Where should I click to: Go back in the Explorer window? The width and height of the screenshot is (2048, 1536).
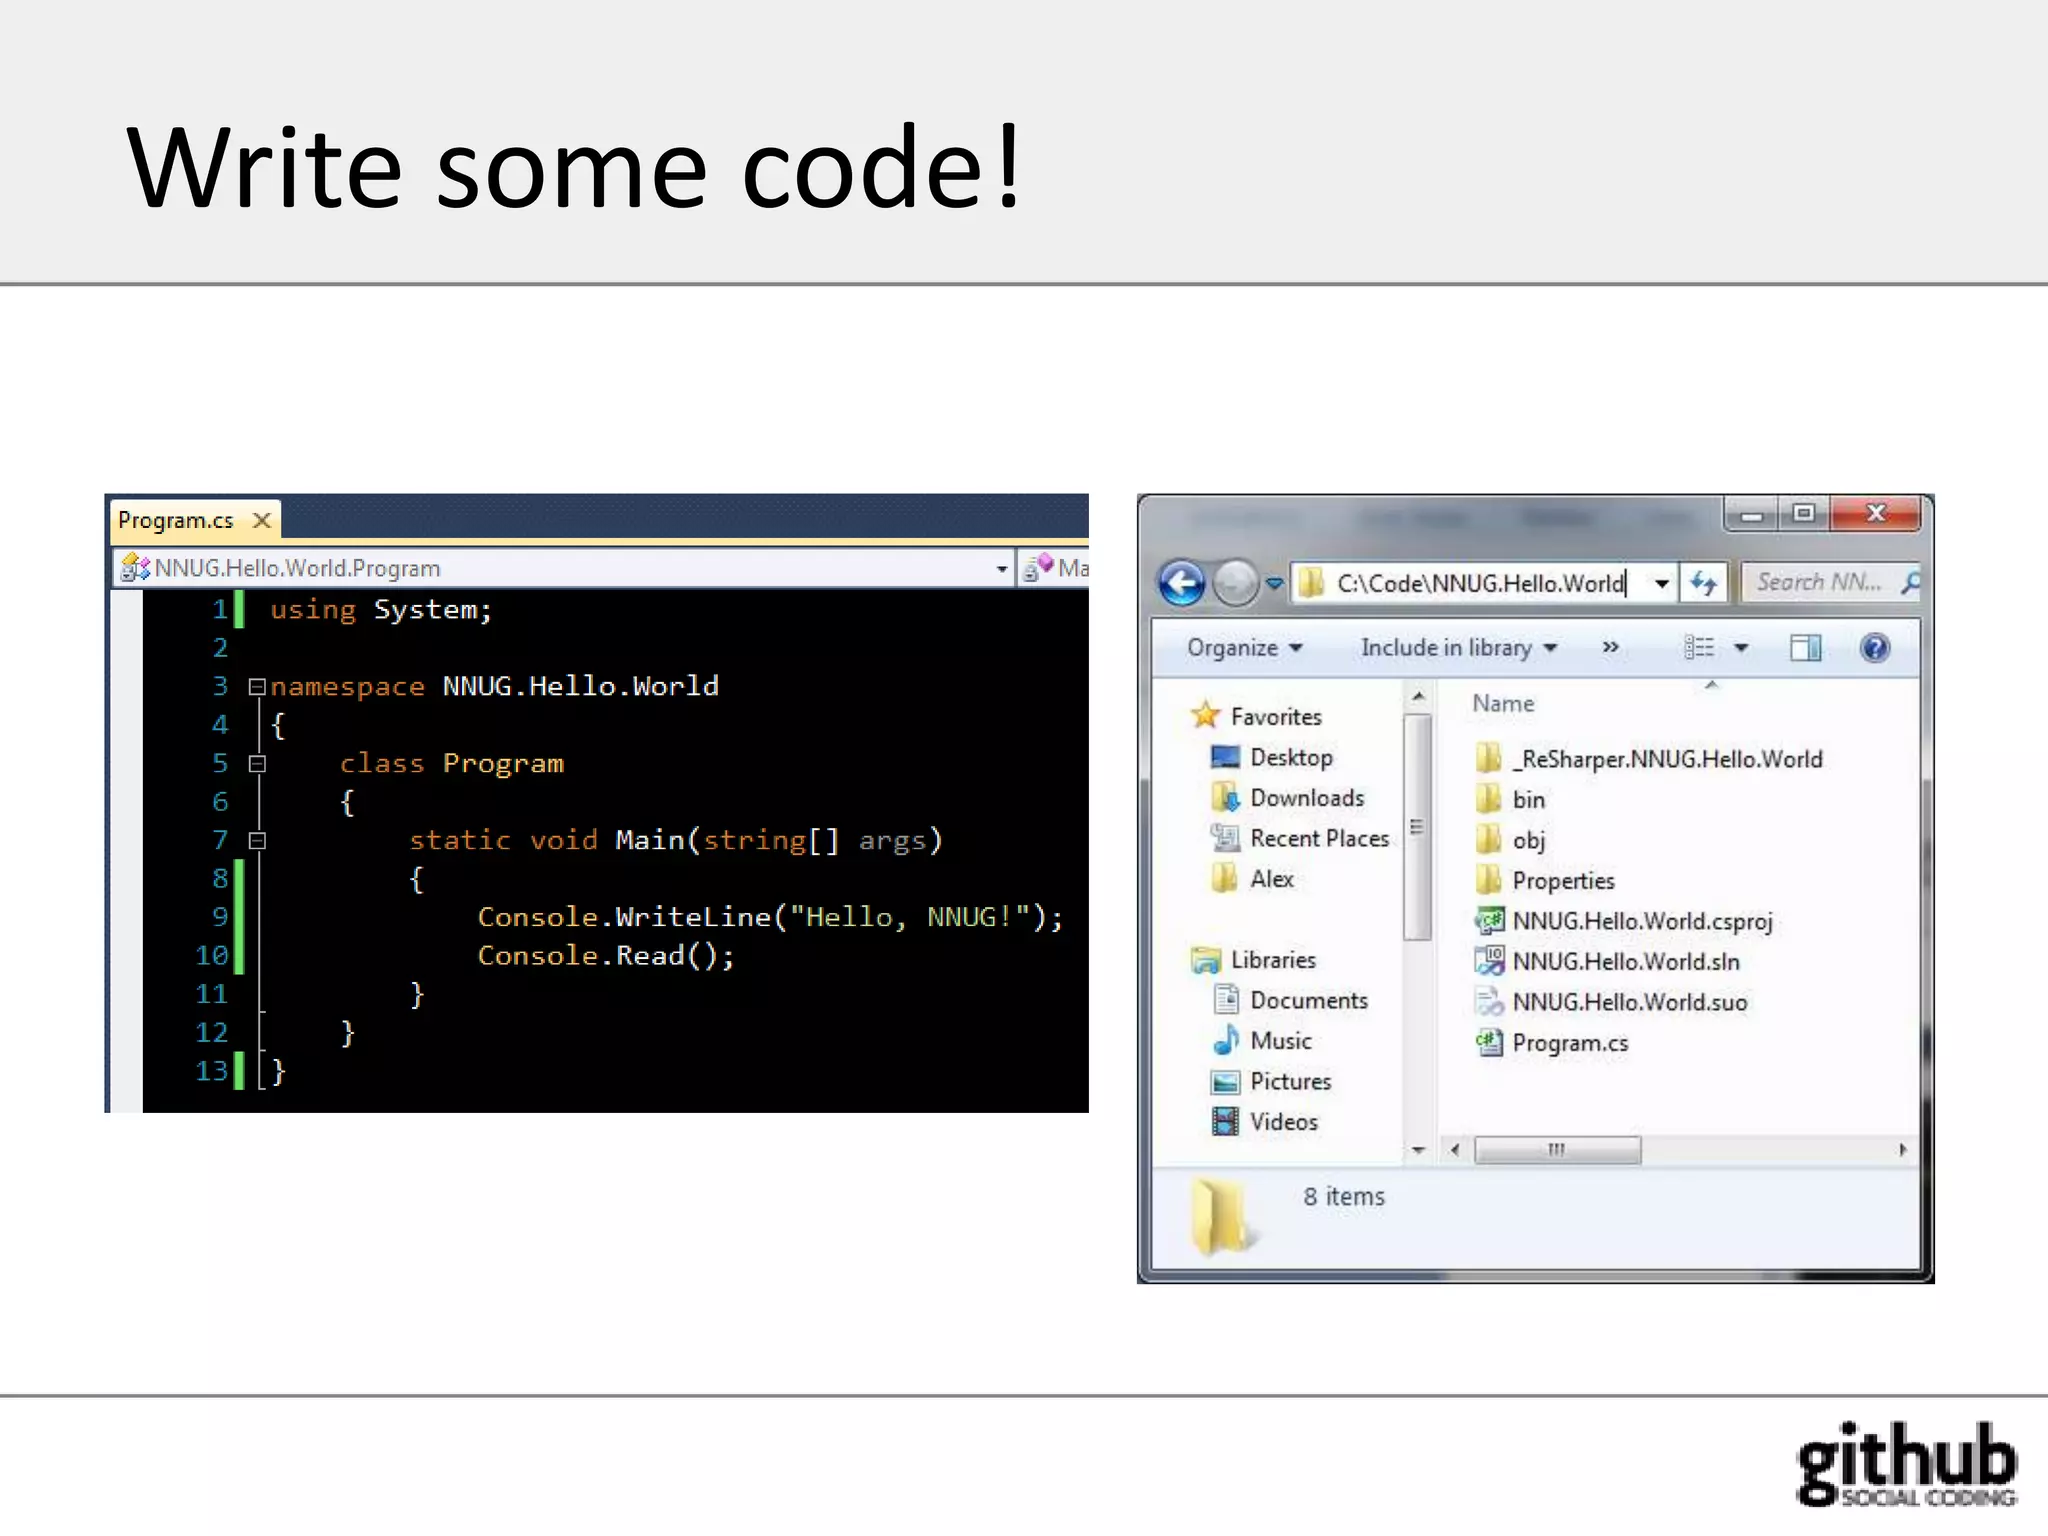(x=1182, y=582)
